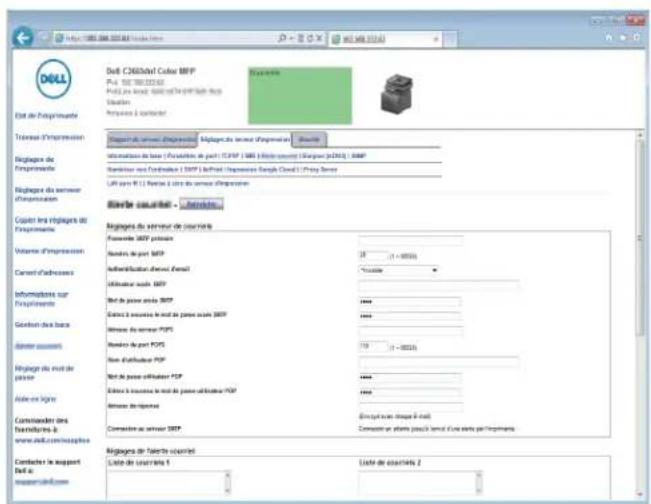This screenshot has width=651, height=504.
Task: Open the Proxy Server sub-link
Action: tap(320, 170)
